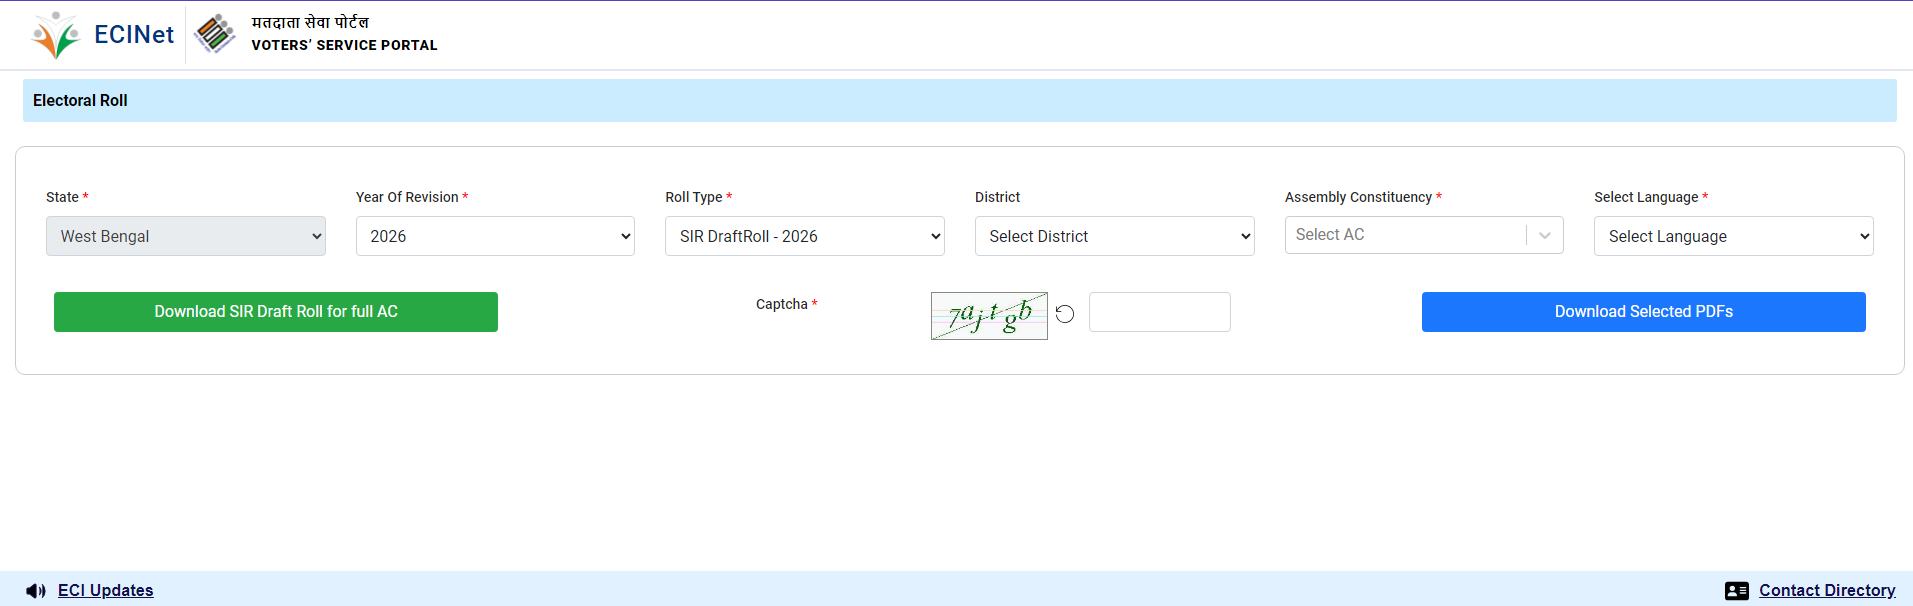Open the Select Language dropdown
The width and height of the screenshot is (1913, 606).
1733,236
